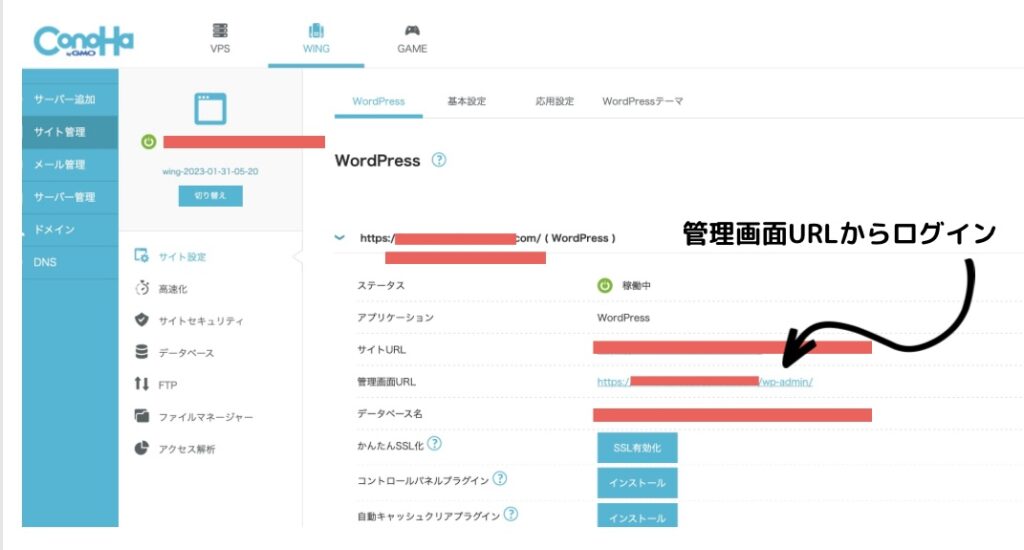
Task: Select the WING service tab
Action: pos(316,39)
